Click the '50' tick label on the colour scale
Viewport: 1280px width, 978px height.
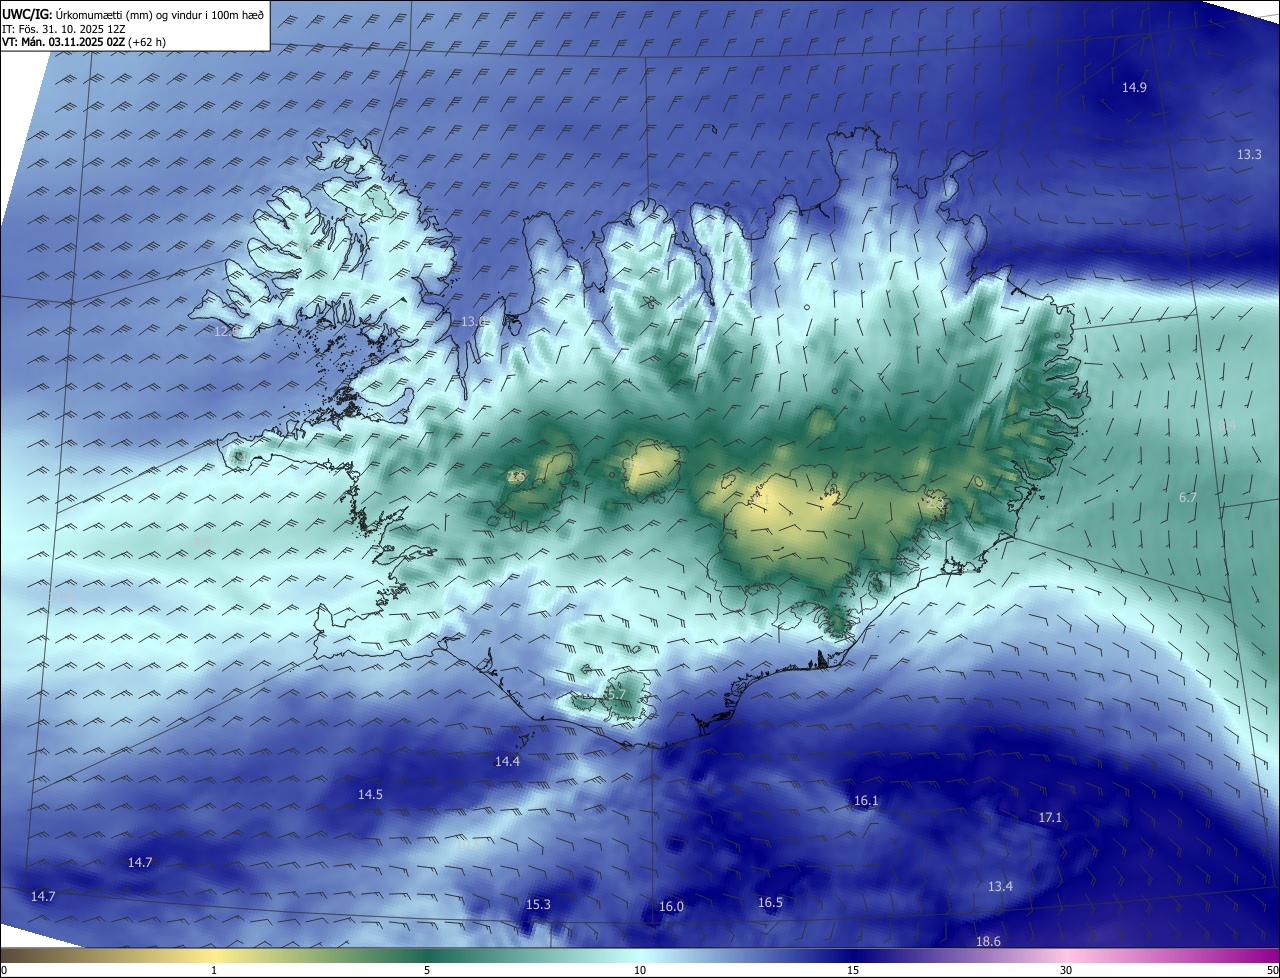coord(1272,970)
